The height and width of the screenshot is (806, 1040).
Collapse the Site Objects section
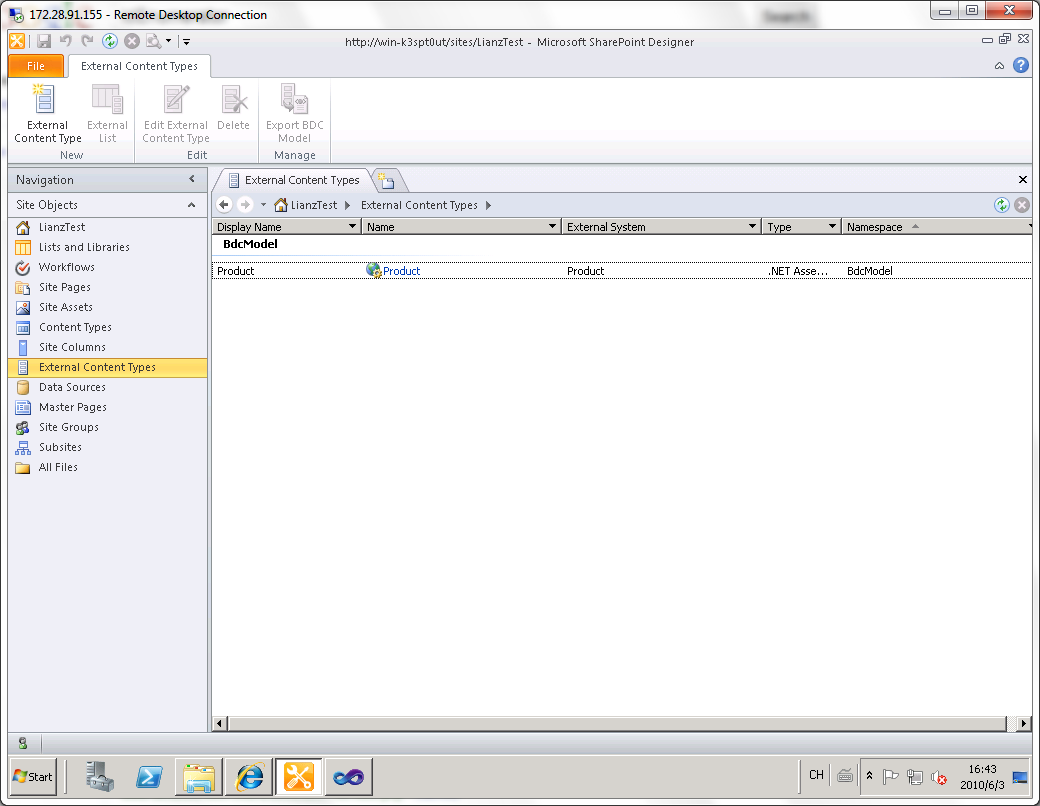point(192,205)
